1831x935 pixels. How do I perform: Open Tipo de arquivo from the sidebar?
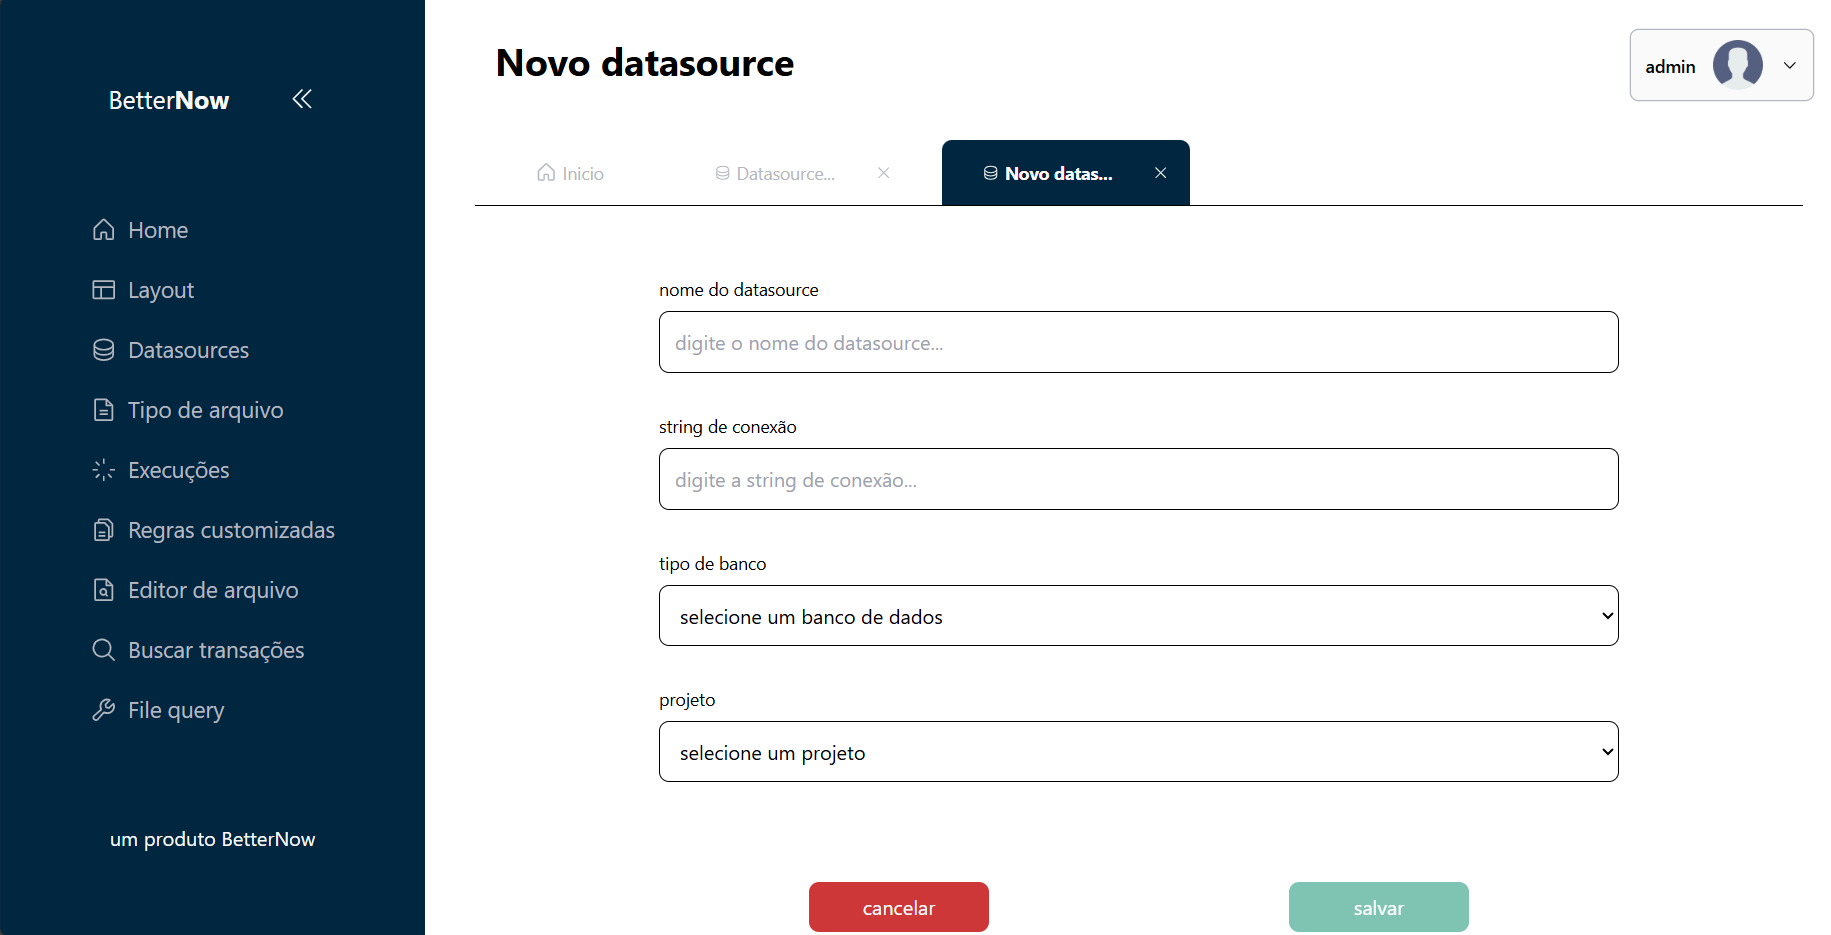(104, 410)
